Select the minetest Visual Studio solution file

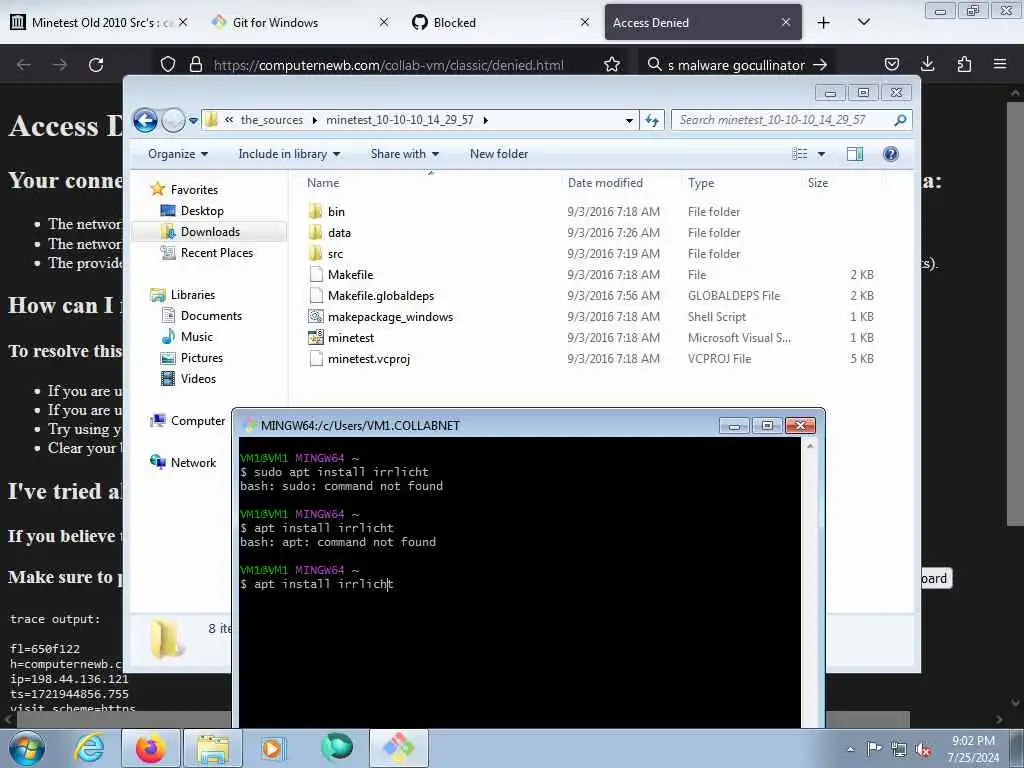[351, 338]
